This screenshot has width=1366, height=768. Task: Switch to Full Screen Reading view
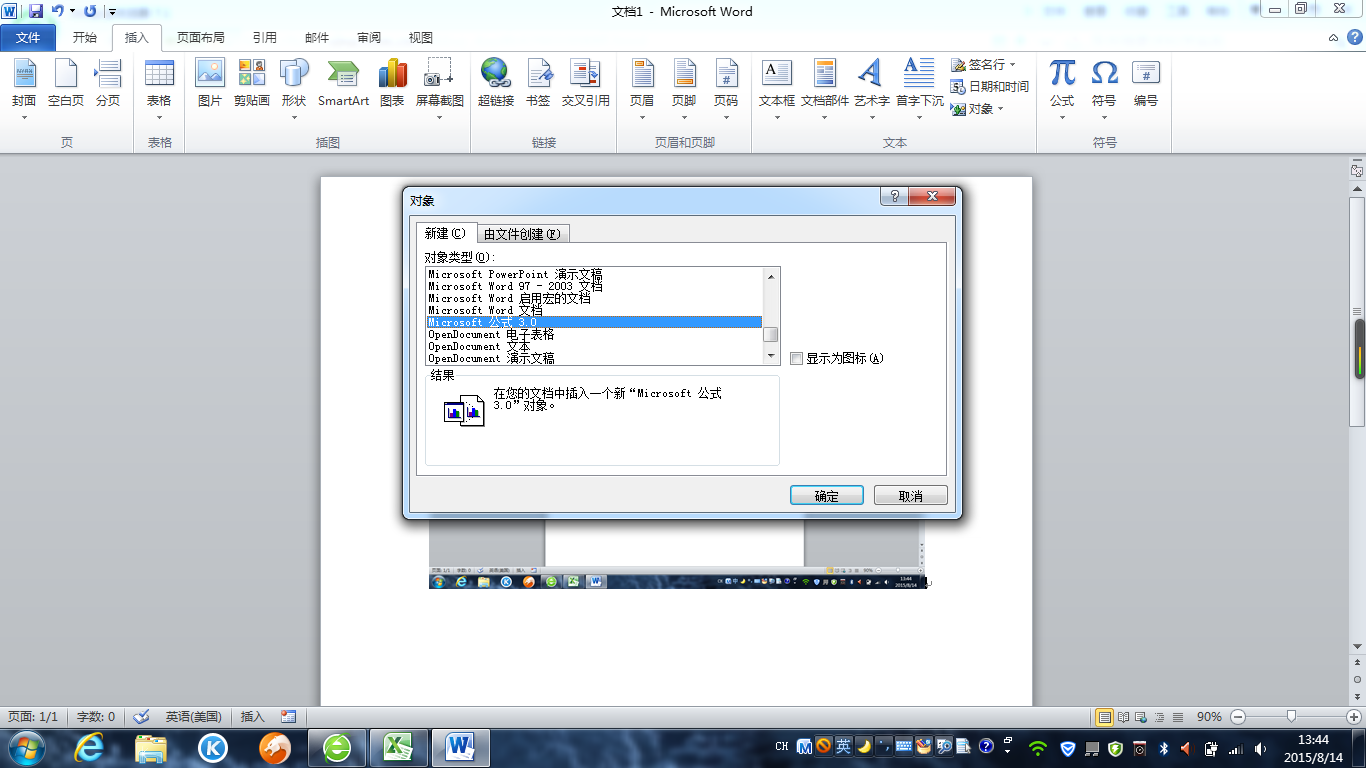tap(1124, 717)
